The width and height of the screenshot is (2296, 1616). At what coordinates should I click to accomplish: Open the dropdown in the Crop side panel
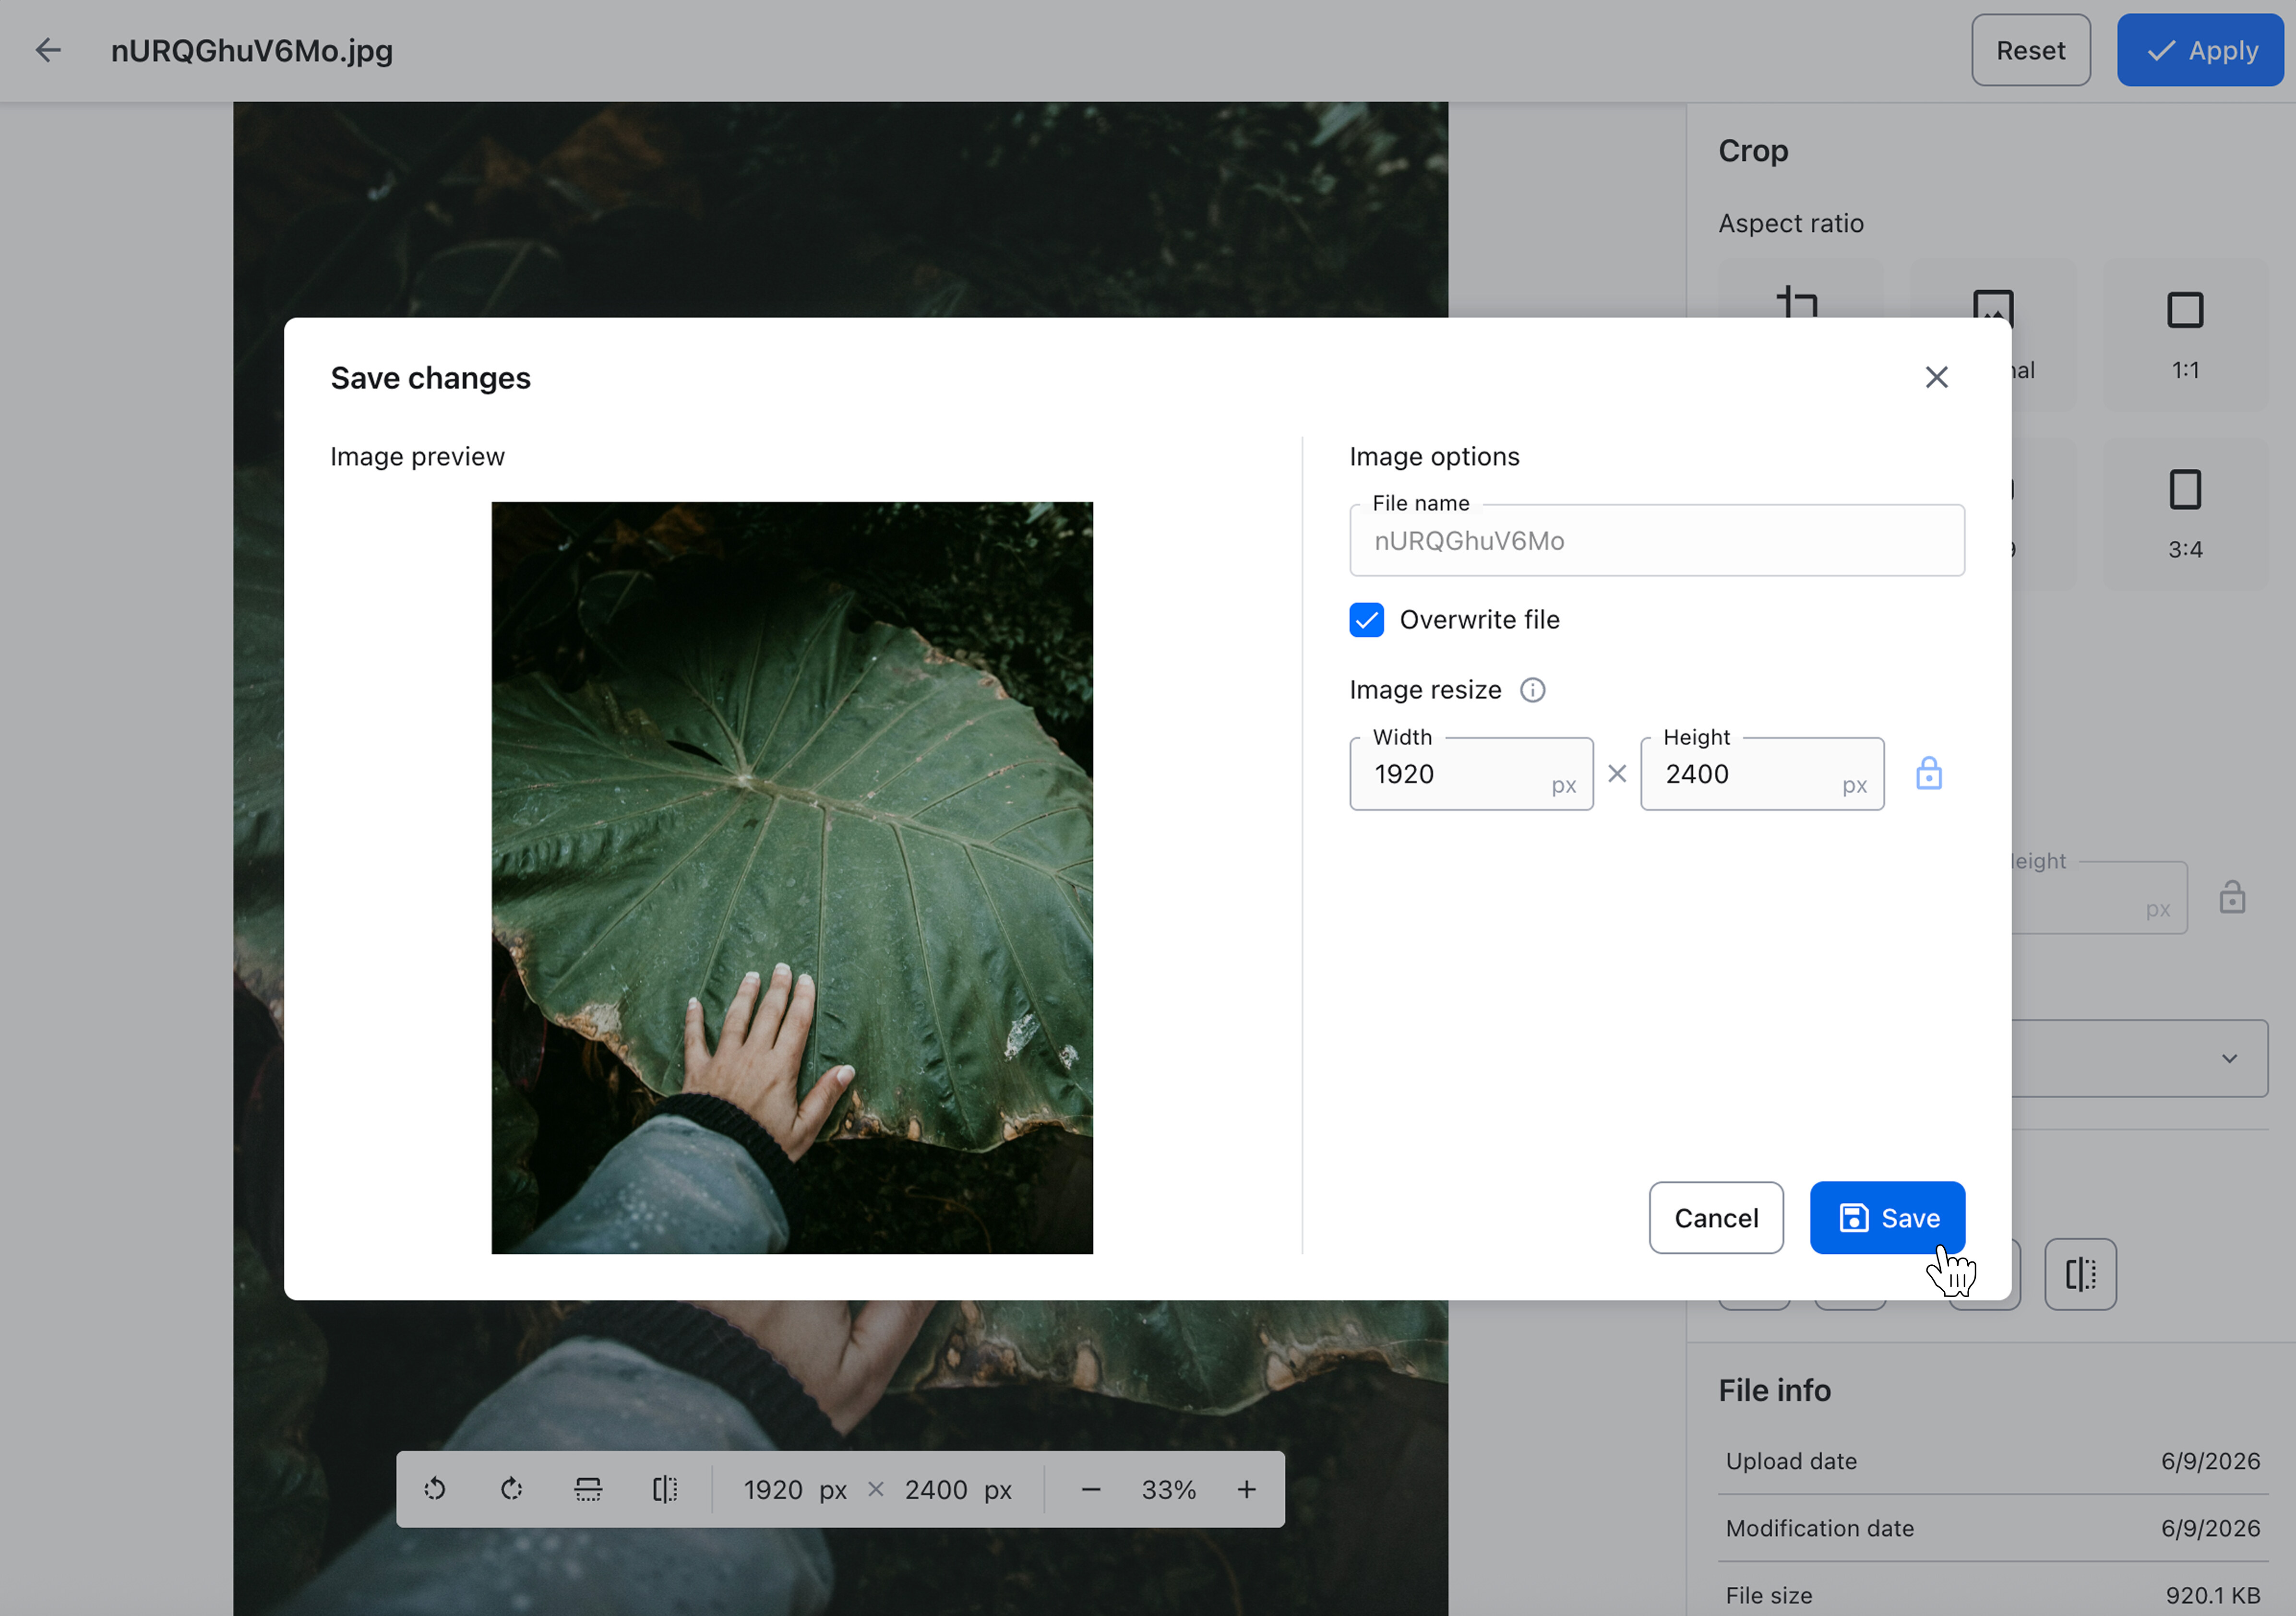pos(2139,1058)
